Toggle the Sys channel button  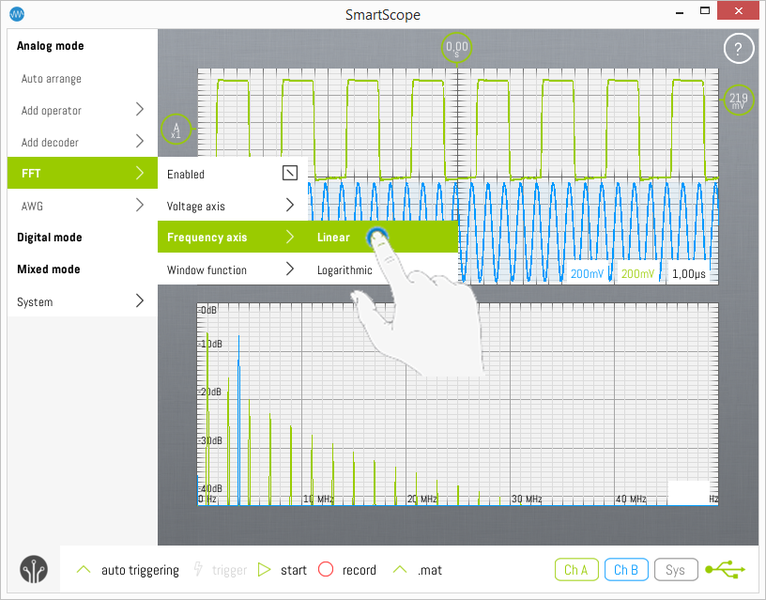[x=676, y=570]
